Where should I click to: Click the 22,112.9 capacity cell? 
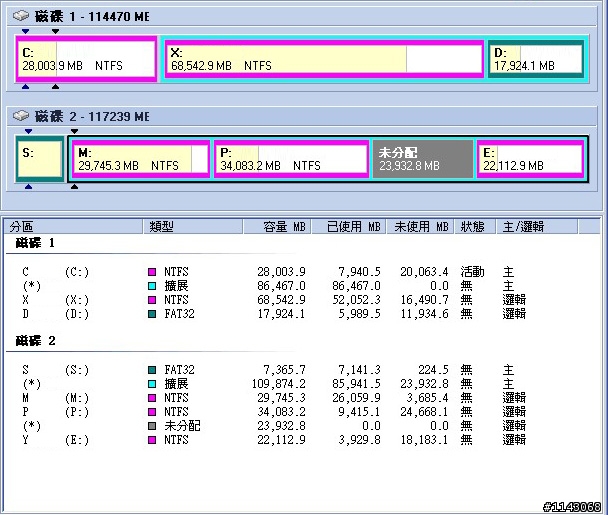tap(281, 440)
